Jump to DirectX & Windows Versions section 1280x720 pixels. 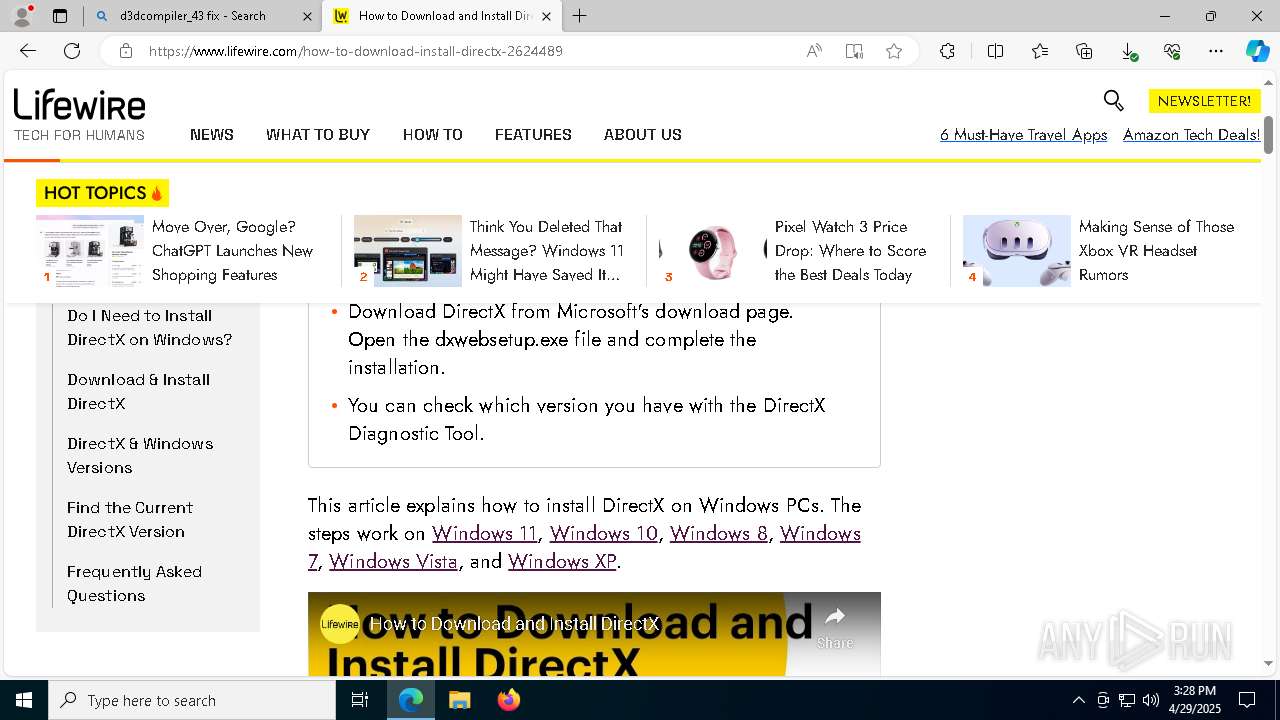tap(140, 456)
